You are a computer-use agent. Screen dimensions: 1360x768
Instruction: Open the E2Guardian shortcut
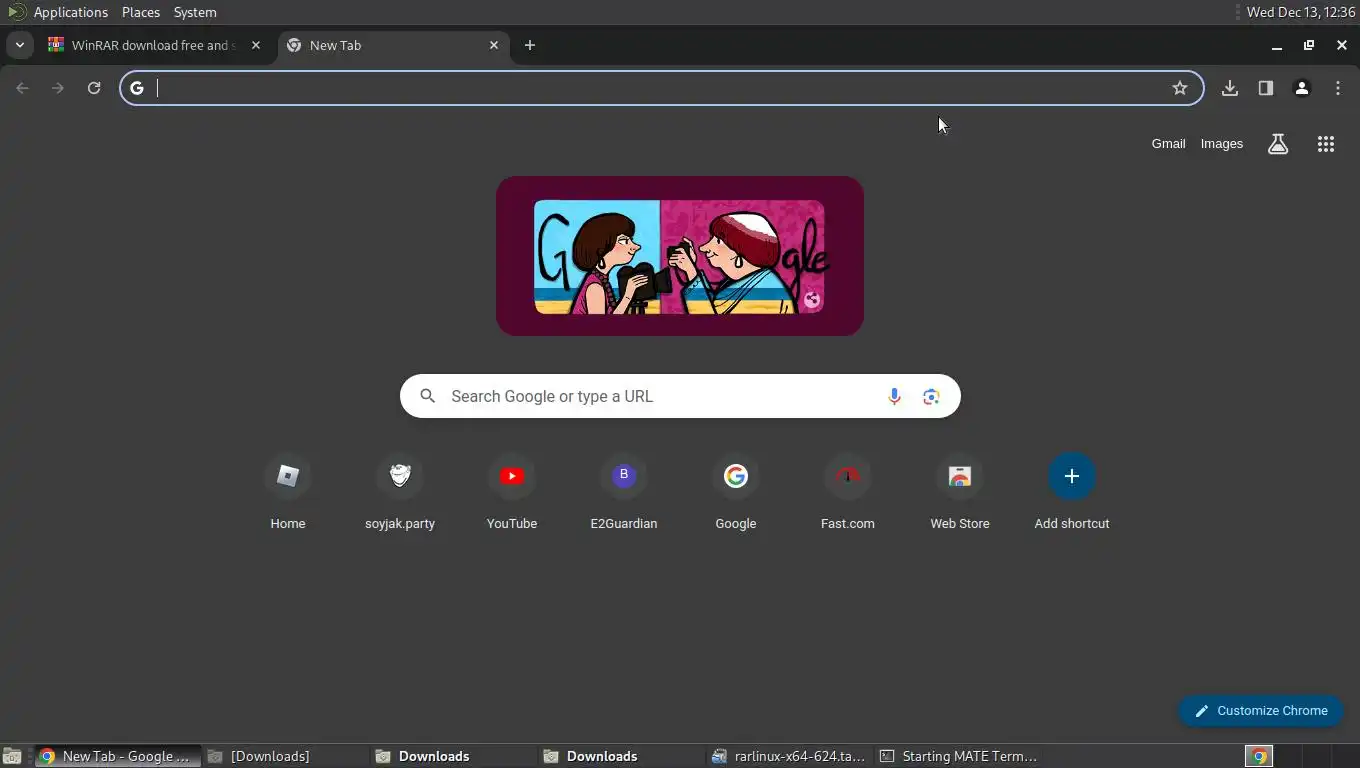coord(624,491)
